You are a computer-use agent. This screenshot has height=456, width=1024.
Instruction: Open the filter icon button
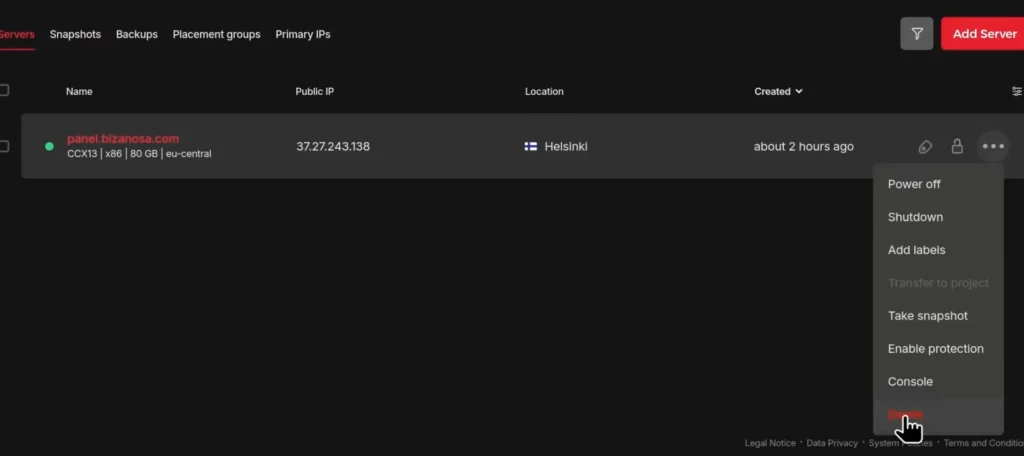pyautogui.click(x=917, y=33)
